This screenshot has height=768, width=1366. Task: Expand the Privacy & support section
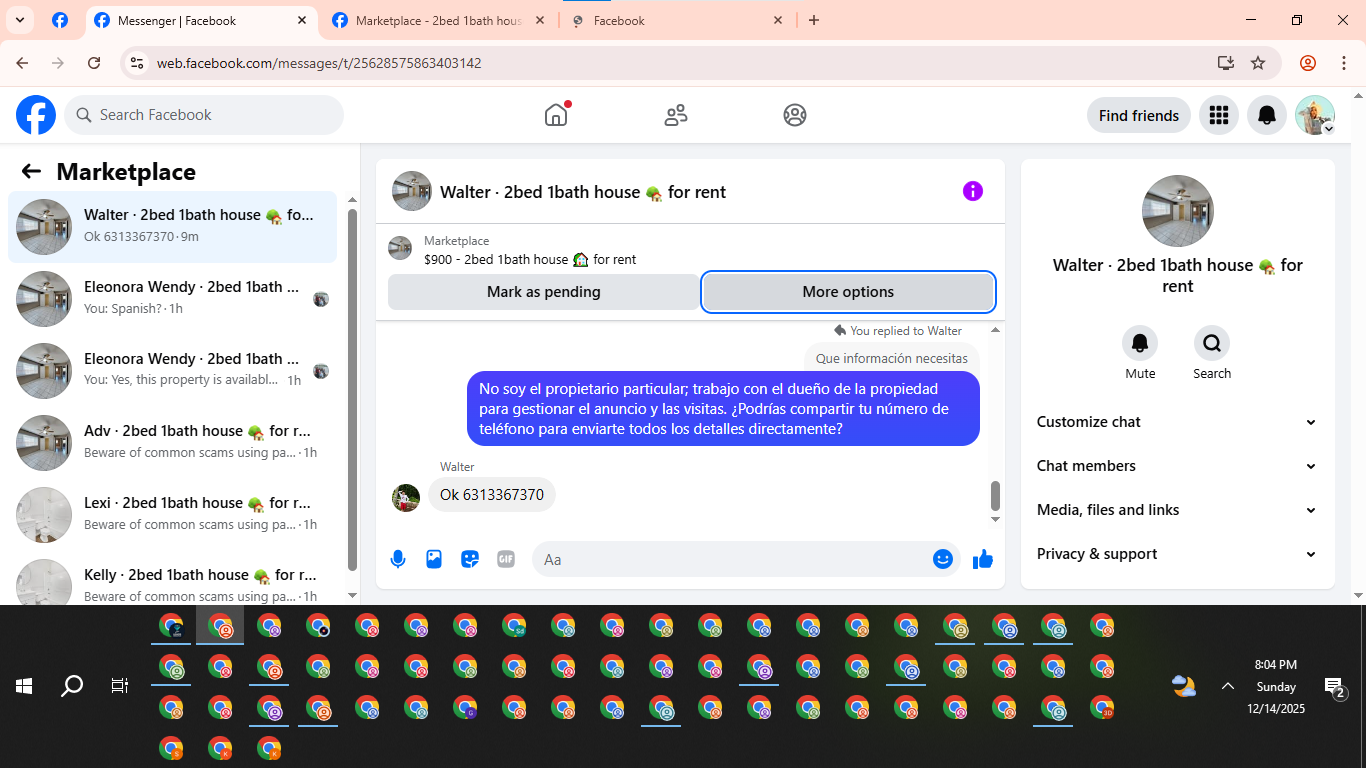pos(1178,554)
